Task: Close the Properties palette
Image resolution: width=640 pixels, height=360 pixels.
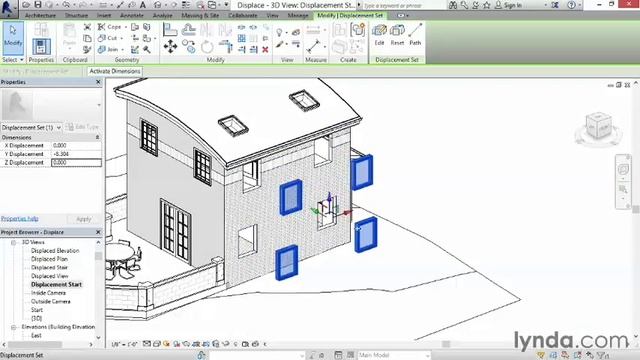Action: pyautogui.click(x=98, y=82)
